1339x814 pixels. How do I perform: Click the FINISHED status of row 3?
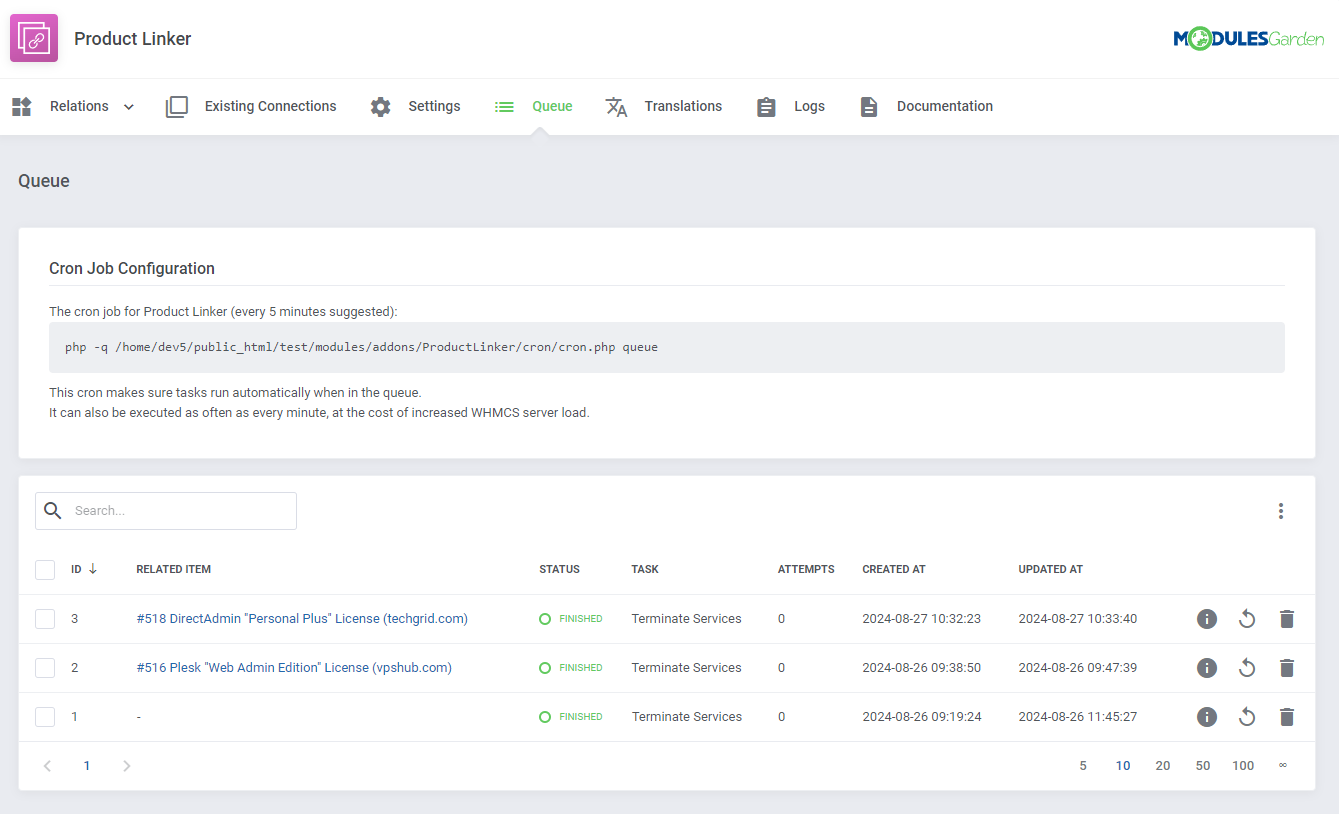coord(571,619)
